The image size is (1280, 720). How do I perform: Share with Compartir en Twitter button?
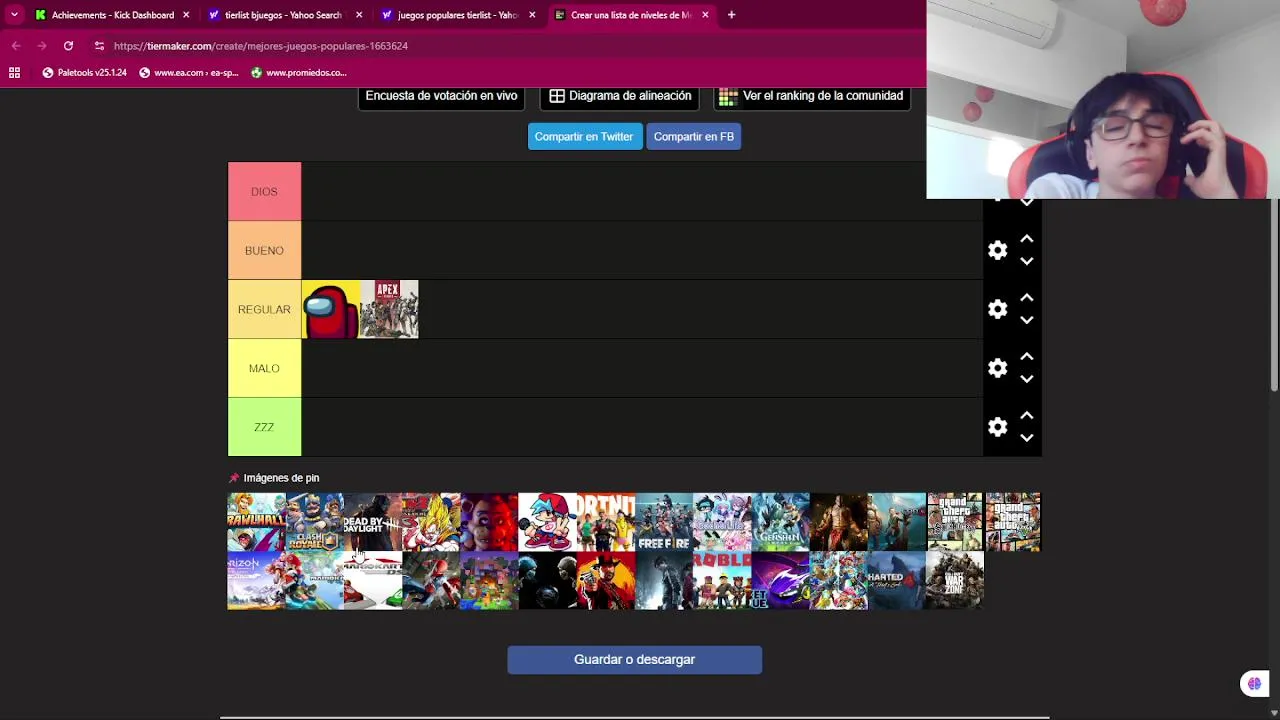coord(584,136)
